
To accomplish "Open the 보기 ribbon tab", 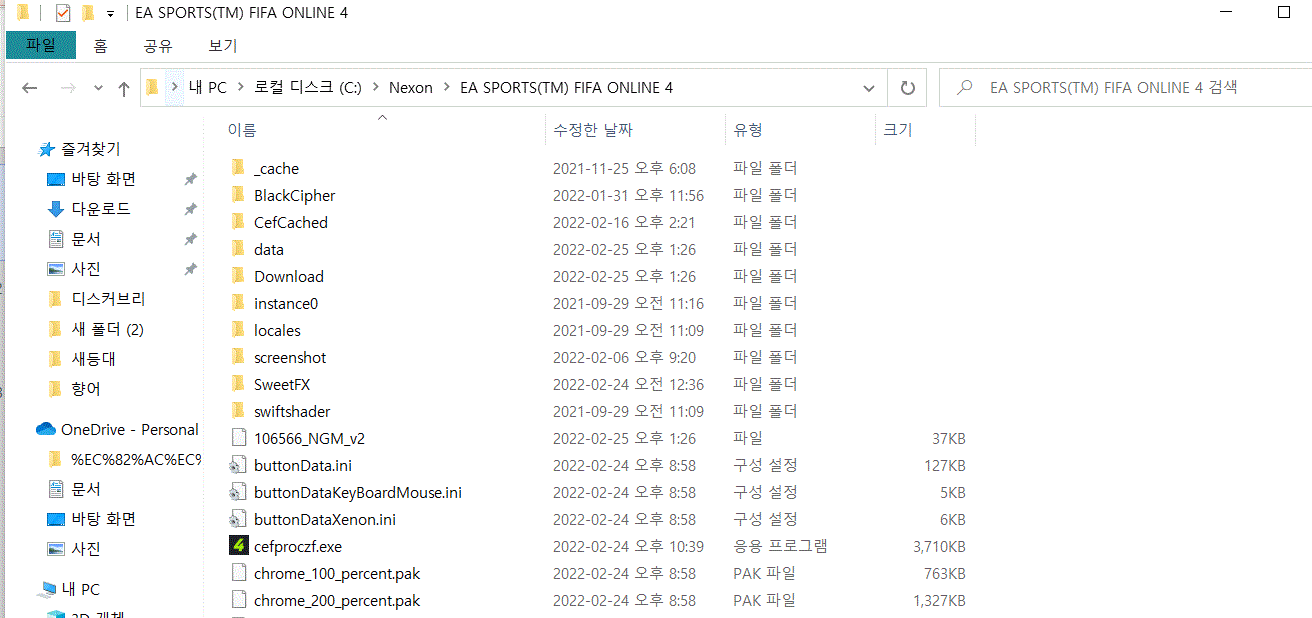I will coord(223,46).
